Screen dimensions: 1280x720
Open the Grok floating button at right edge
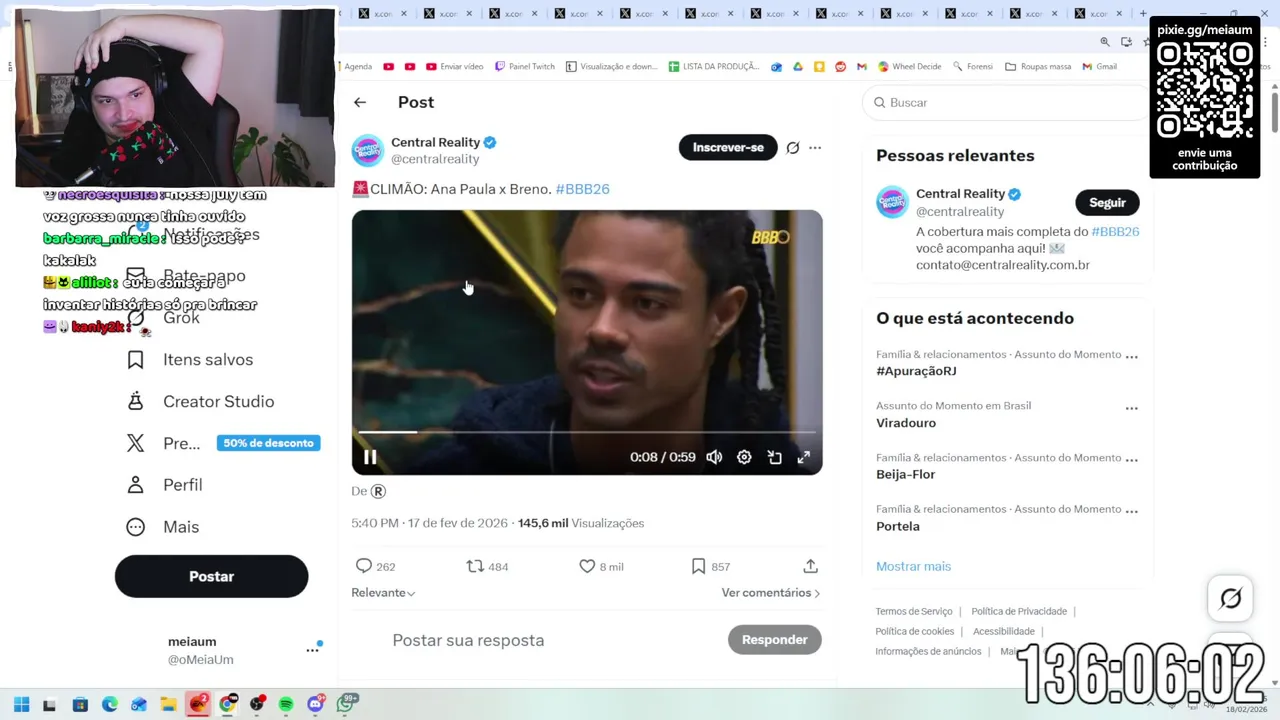coord(1231,598)
